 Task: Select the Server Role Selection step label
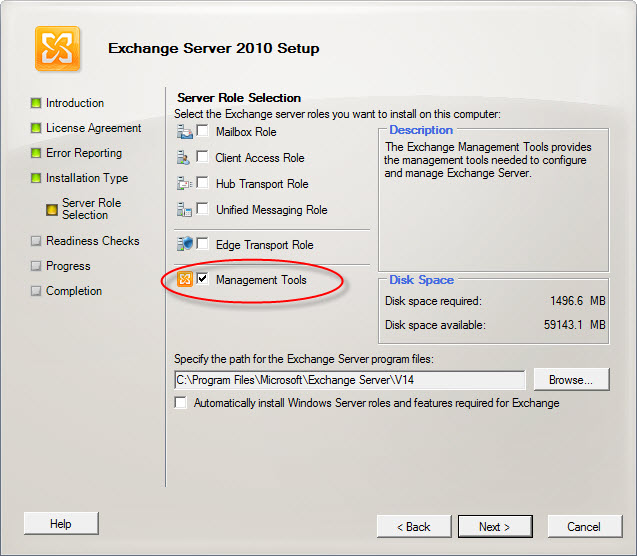point(91,209)
